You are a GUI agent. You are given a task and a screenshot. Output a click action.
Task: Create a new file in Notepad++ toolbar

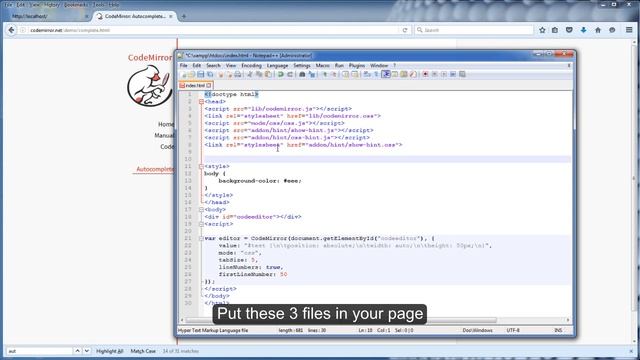(x=183, y=74)
